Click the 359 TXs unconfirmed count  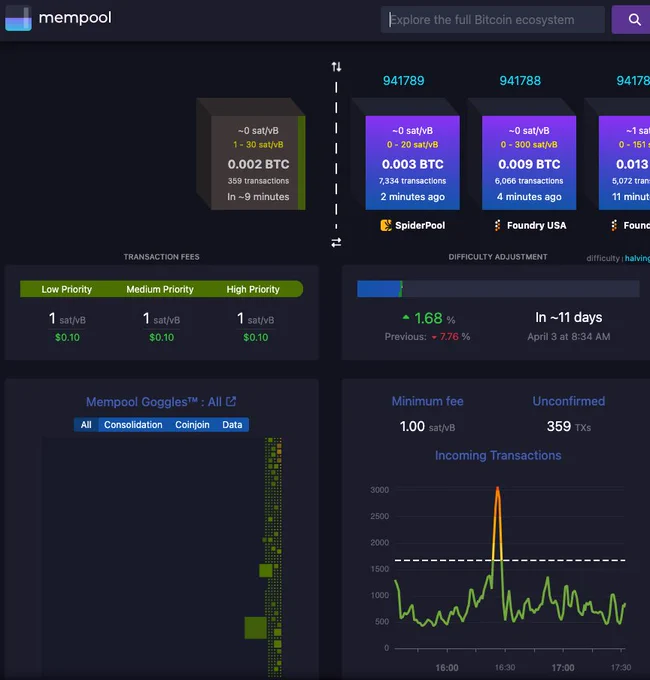568,427
